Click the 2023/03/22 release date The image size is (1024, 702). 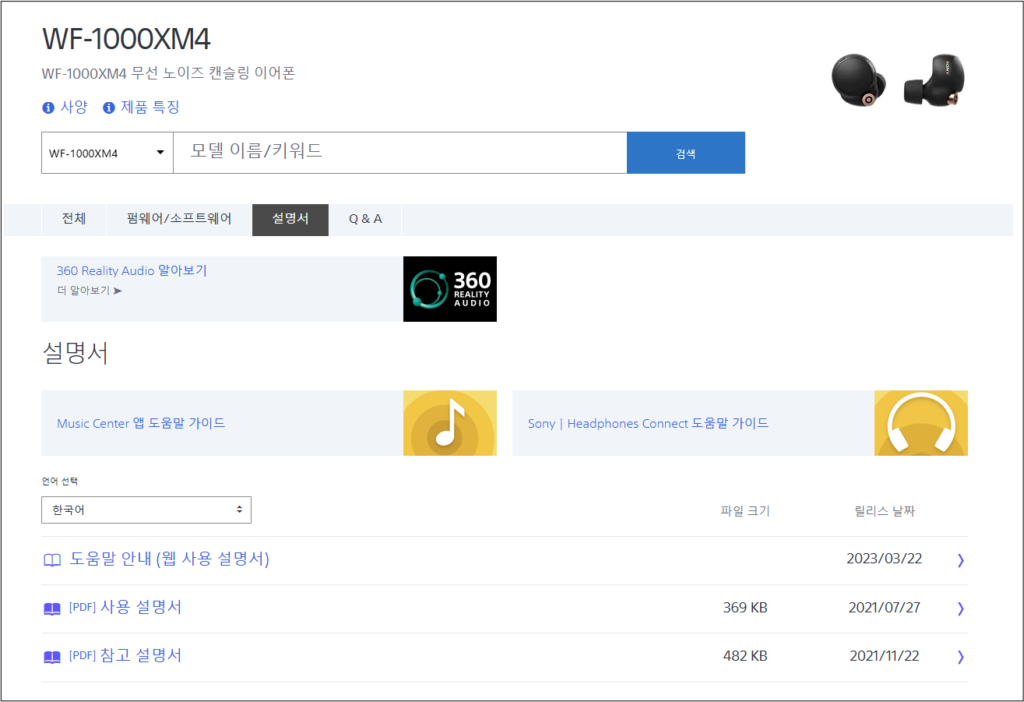[884, 559]
